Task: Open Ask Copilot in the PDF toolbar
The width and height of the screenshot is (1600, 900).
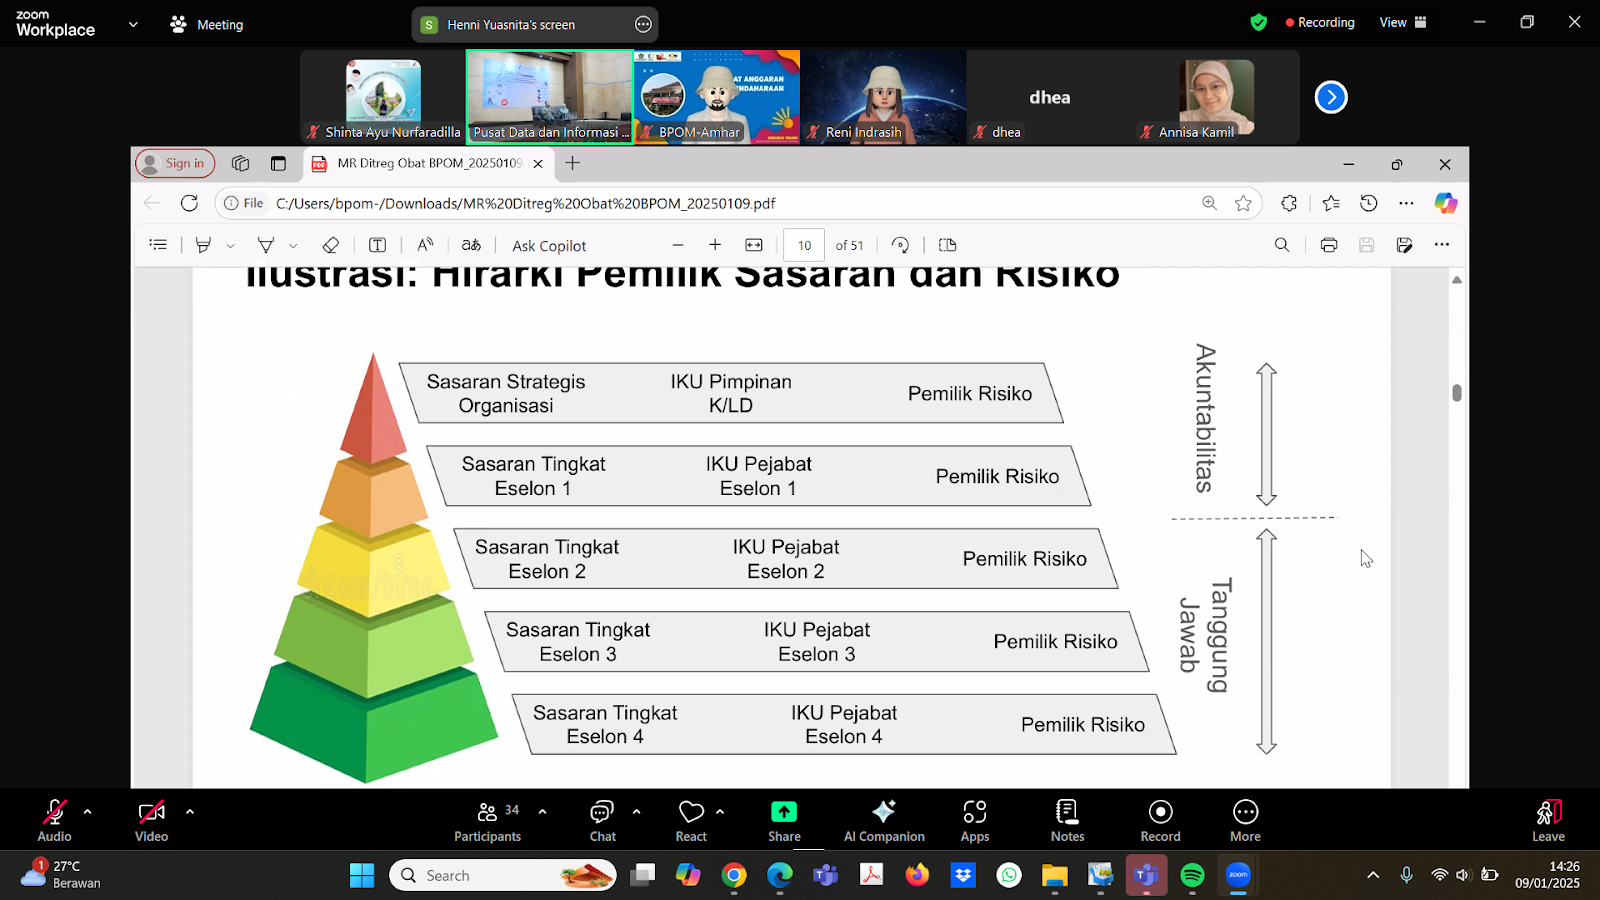Action: click(x=548, y=245)
